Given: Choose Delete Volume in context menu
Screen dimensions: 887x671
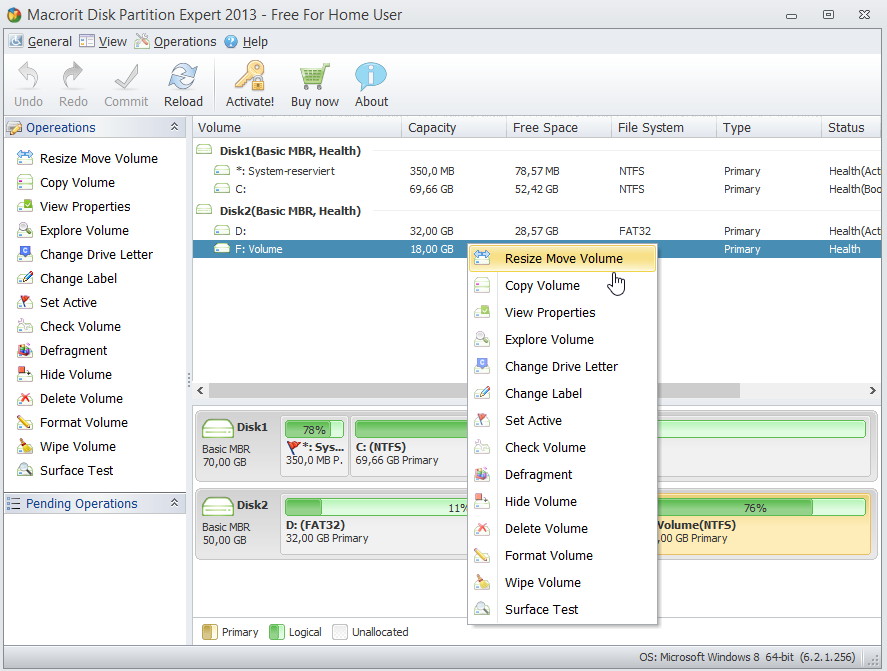Looking at the screenshot, I should click(x=563, y=528).
